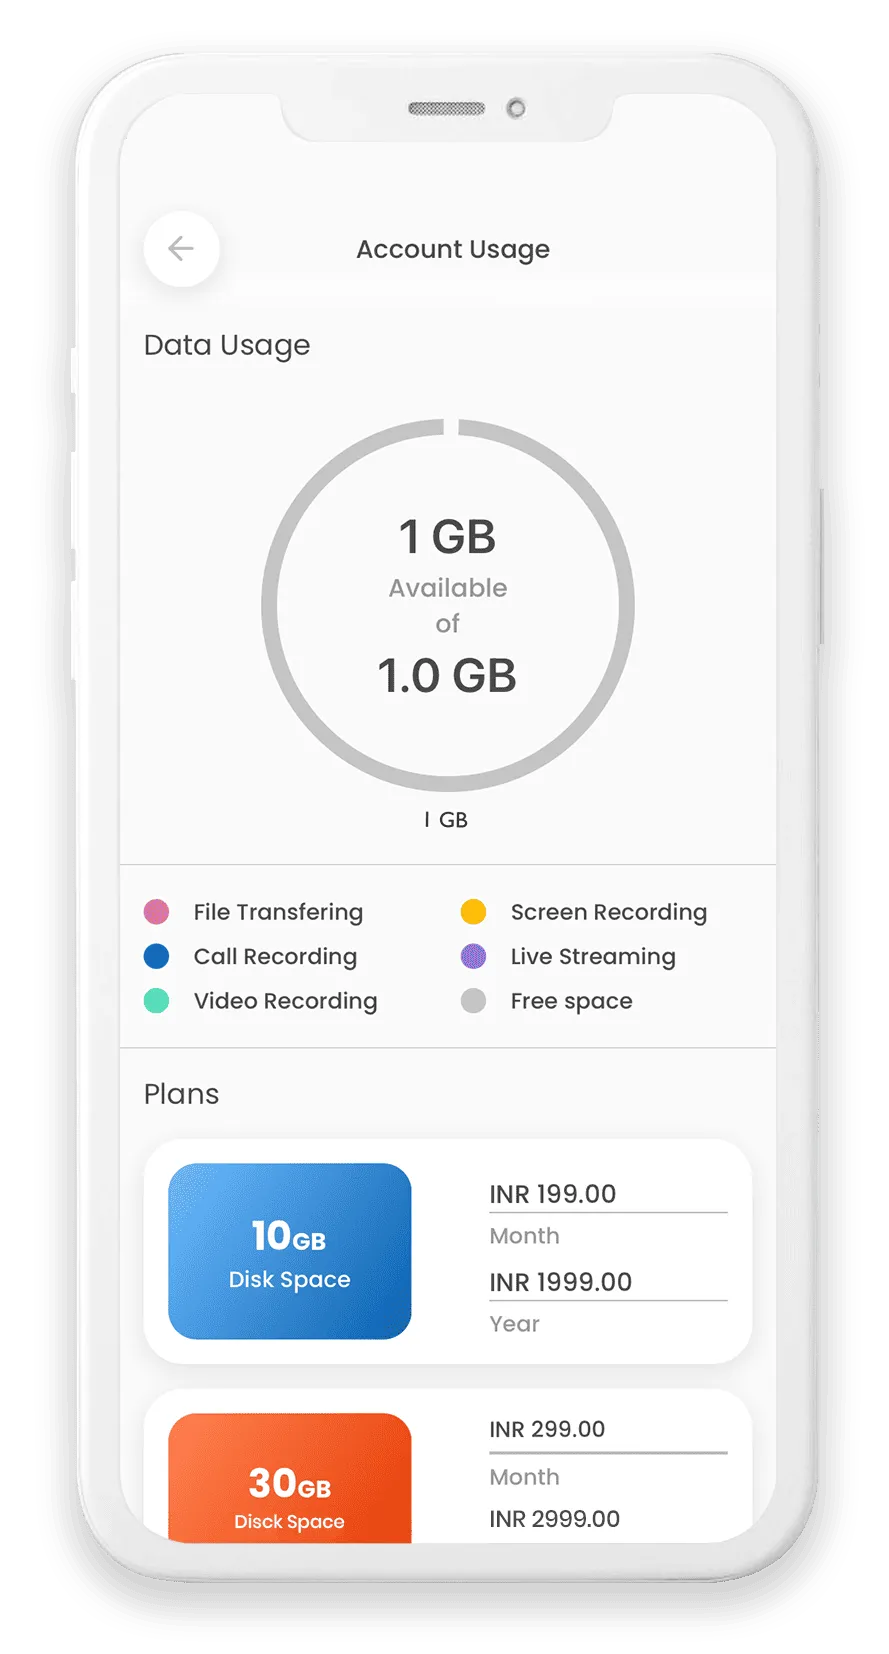Choose the INR 199.00 monthly price
The width and height of the screenshot is (889, 1654).
(553, 1194)
